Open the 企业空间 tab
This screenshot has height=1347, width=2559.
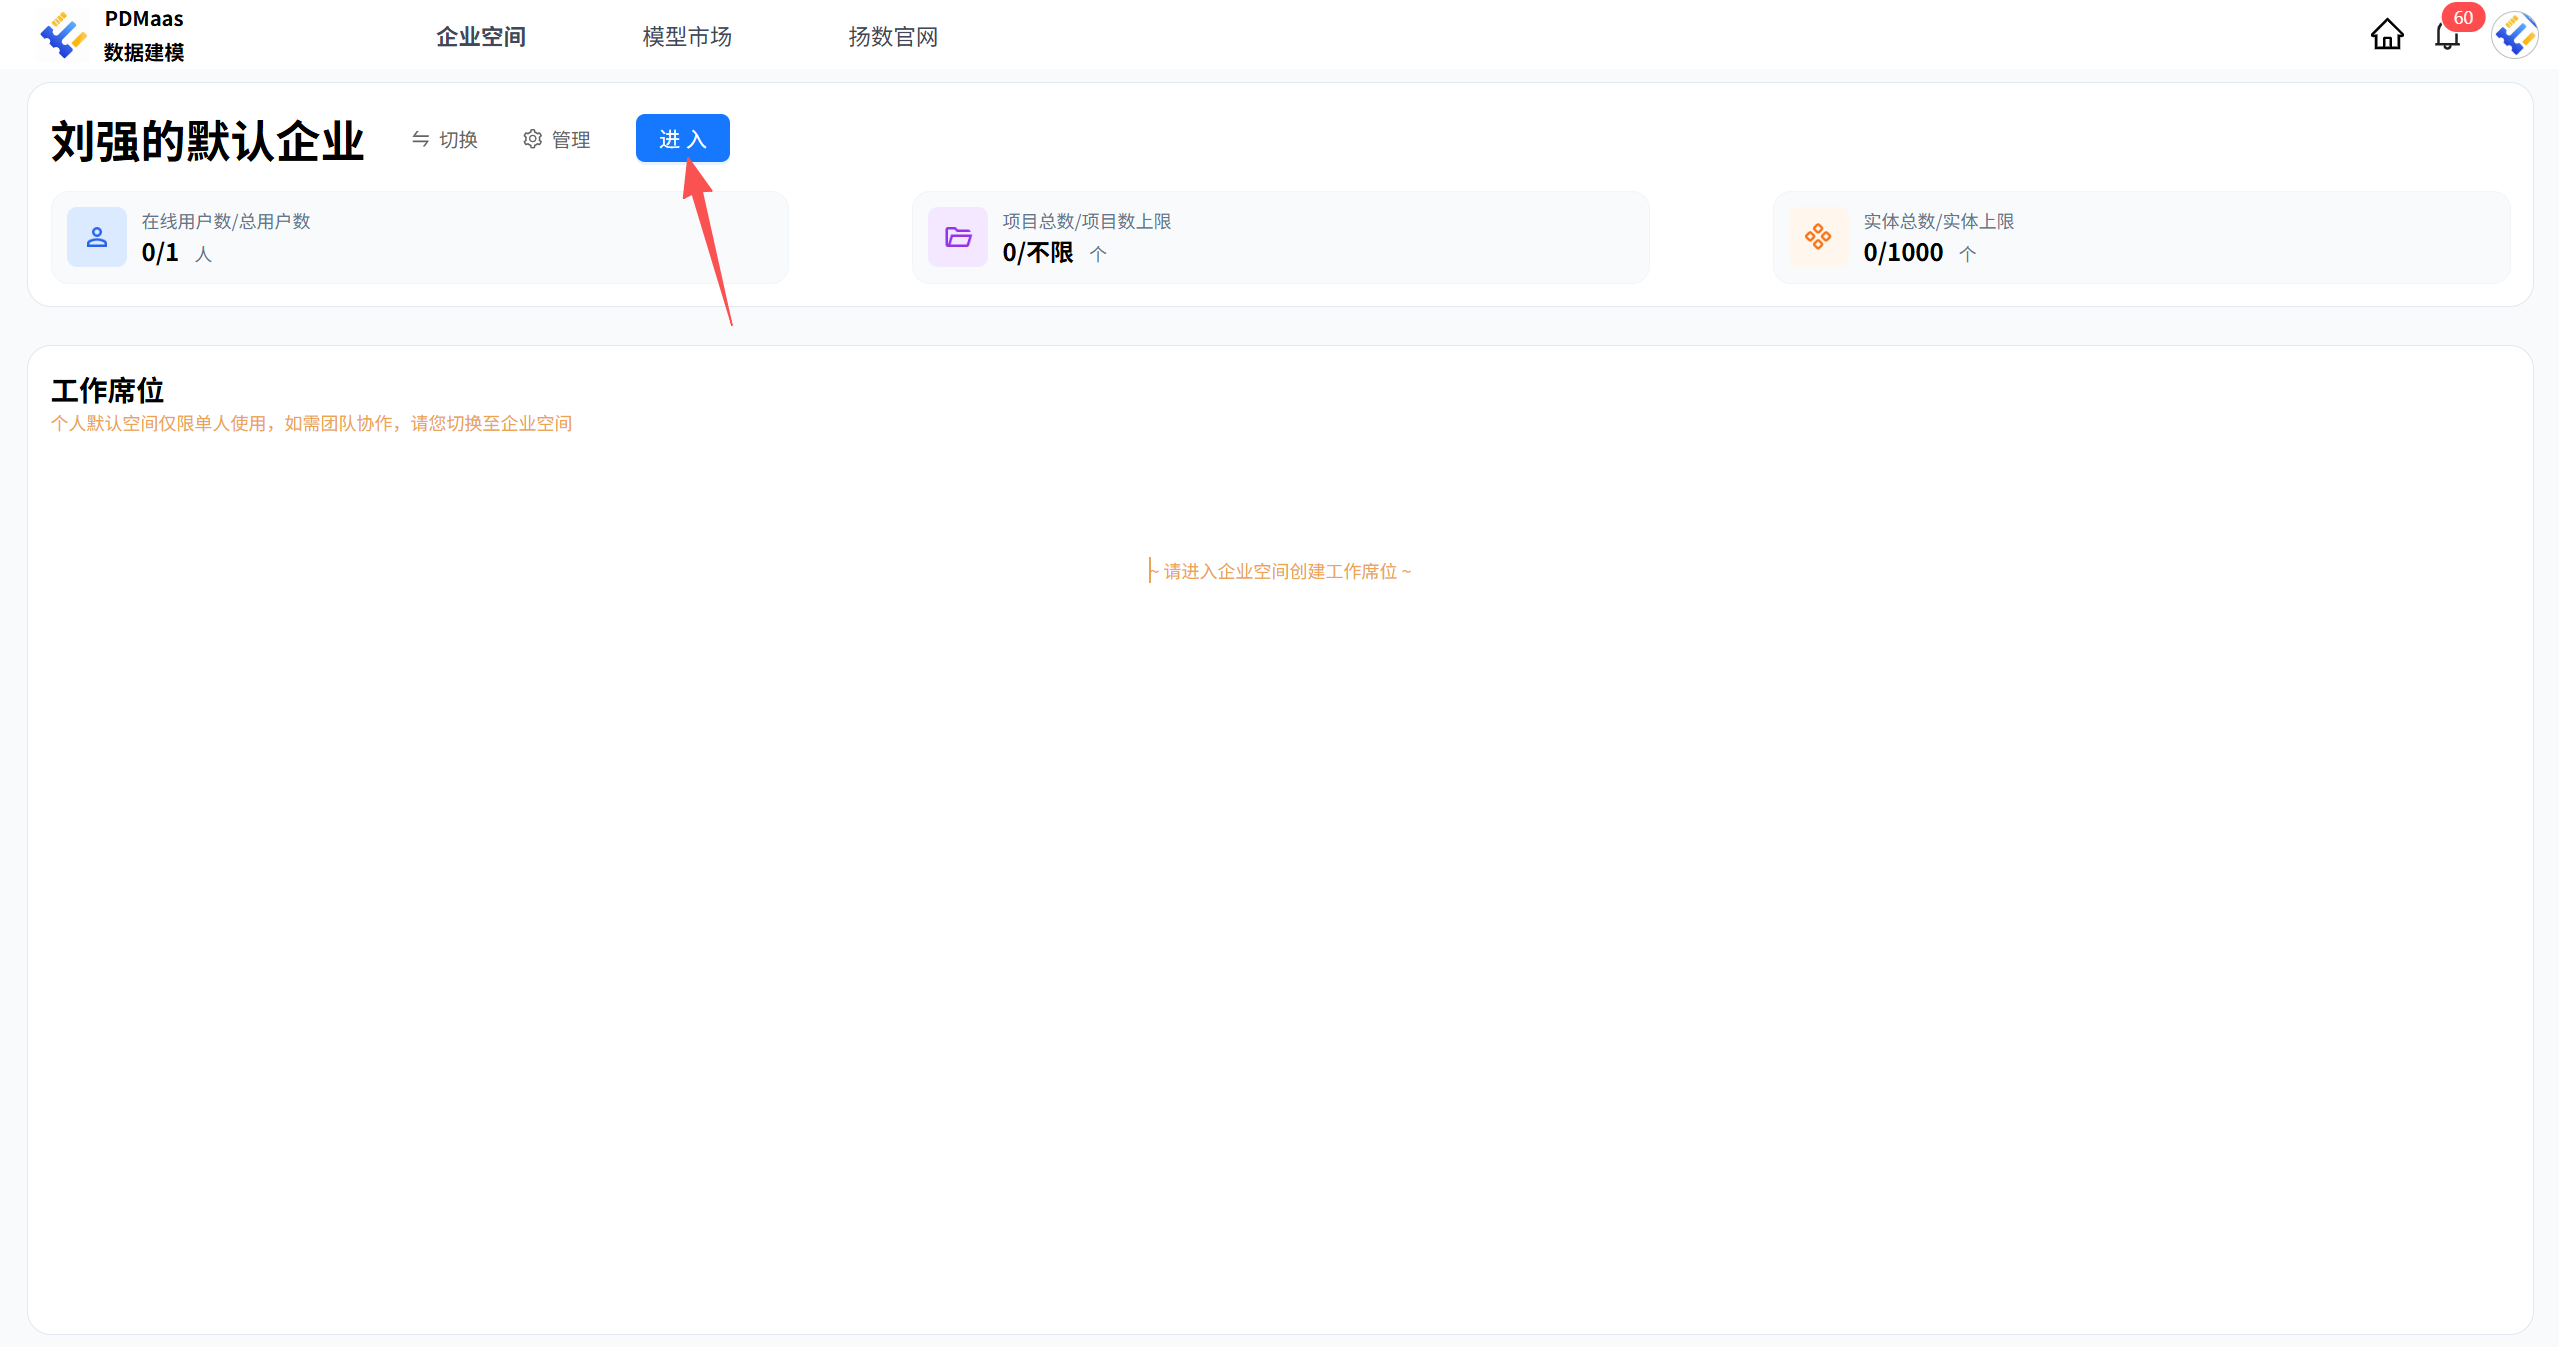[481, 37]
